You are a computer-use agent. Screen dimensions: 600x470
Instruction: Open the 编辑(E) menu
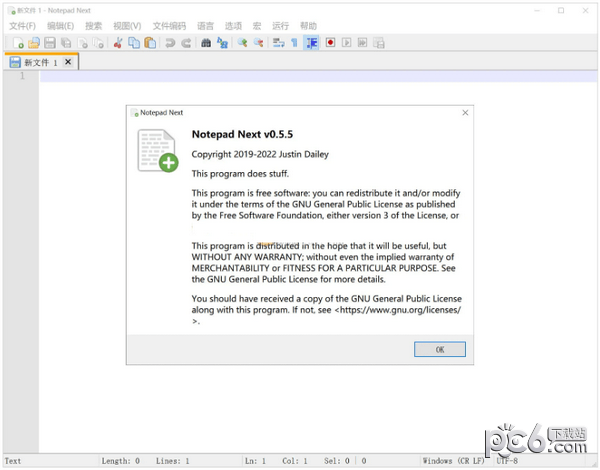60,26
